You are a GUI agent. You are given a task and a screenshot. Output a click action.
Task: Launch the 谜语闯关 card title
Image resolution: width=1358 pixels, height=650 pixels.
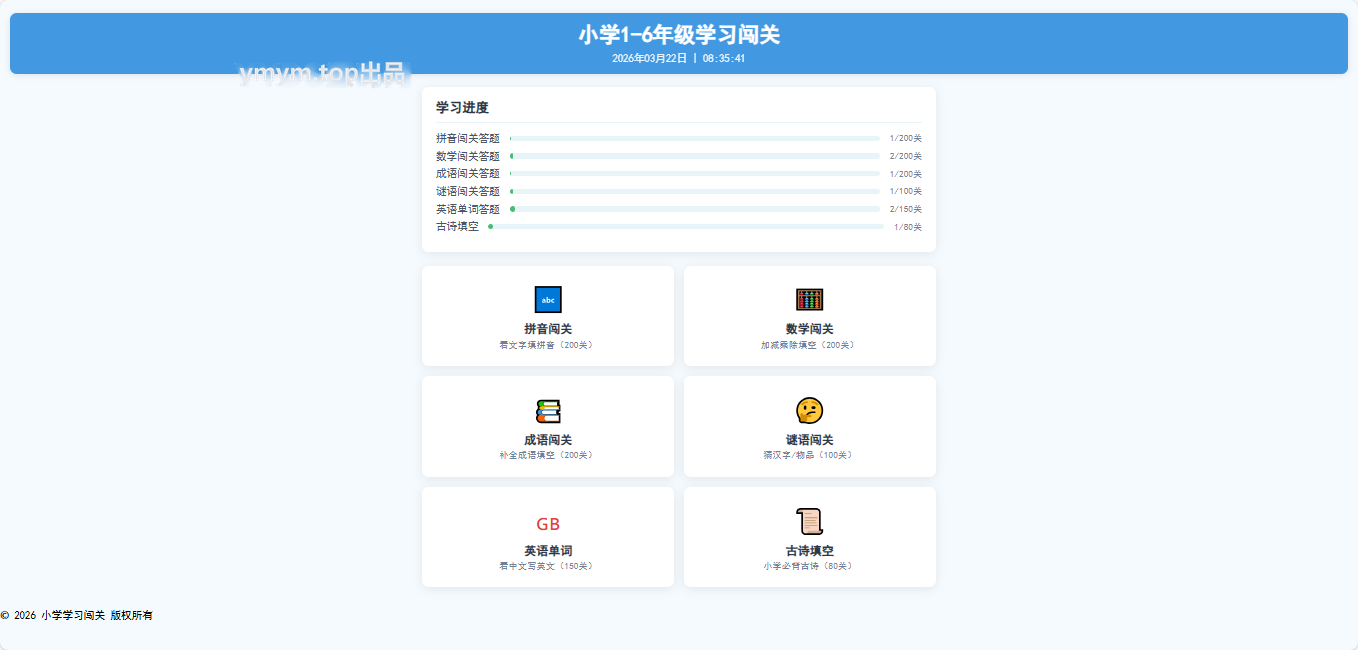click(x=810, y=440)
